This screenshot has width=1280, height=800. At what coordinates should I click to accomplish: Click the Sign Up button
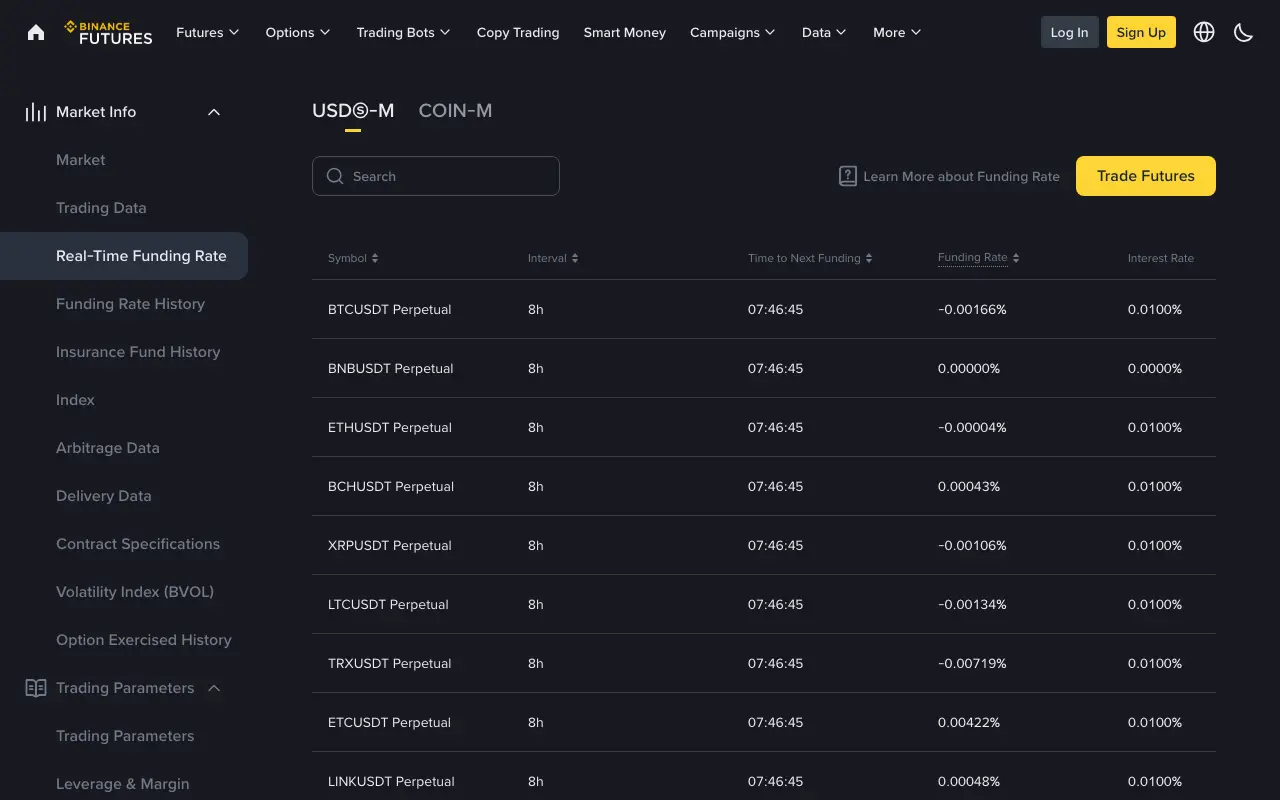1141,32
